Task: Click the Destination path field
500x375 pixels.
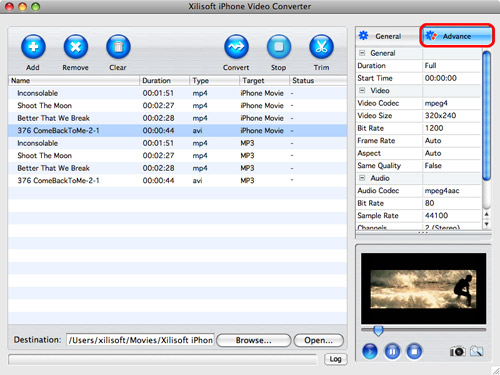Action: click(x=140, y=340)
